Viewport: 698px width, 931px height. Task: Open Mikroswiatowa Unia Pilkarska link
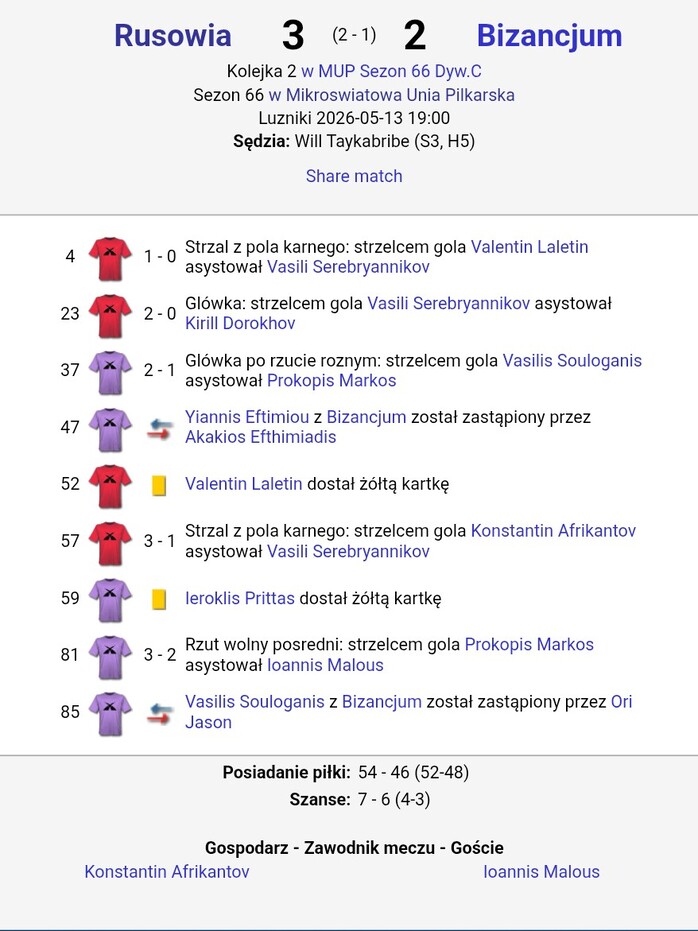tap(392, 95)
